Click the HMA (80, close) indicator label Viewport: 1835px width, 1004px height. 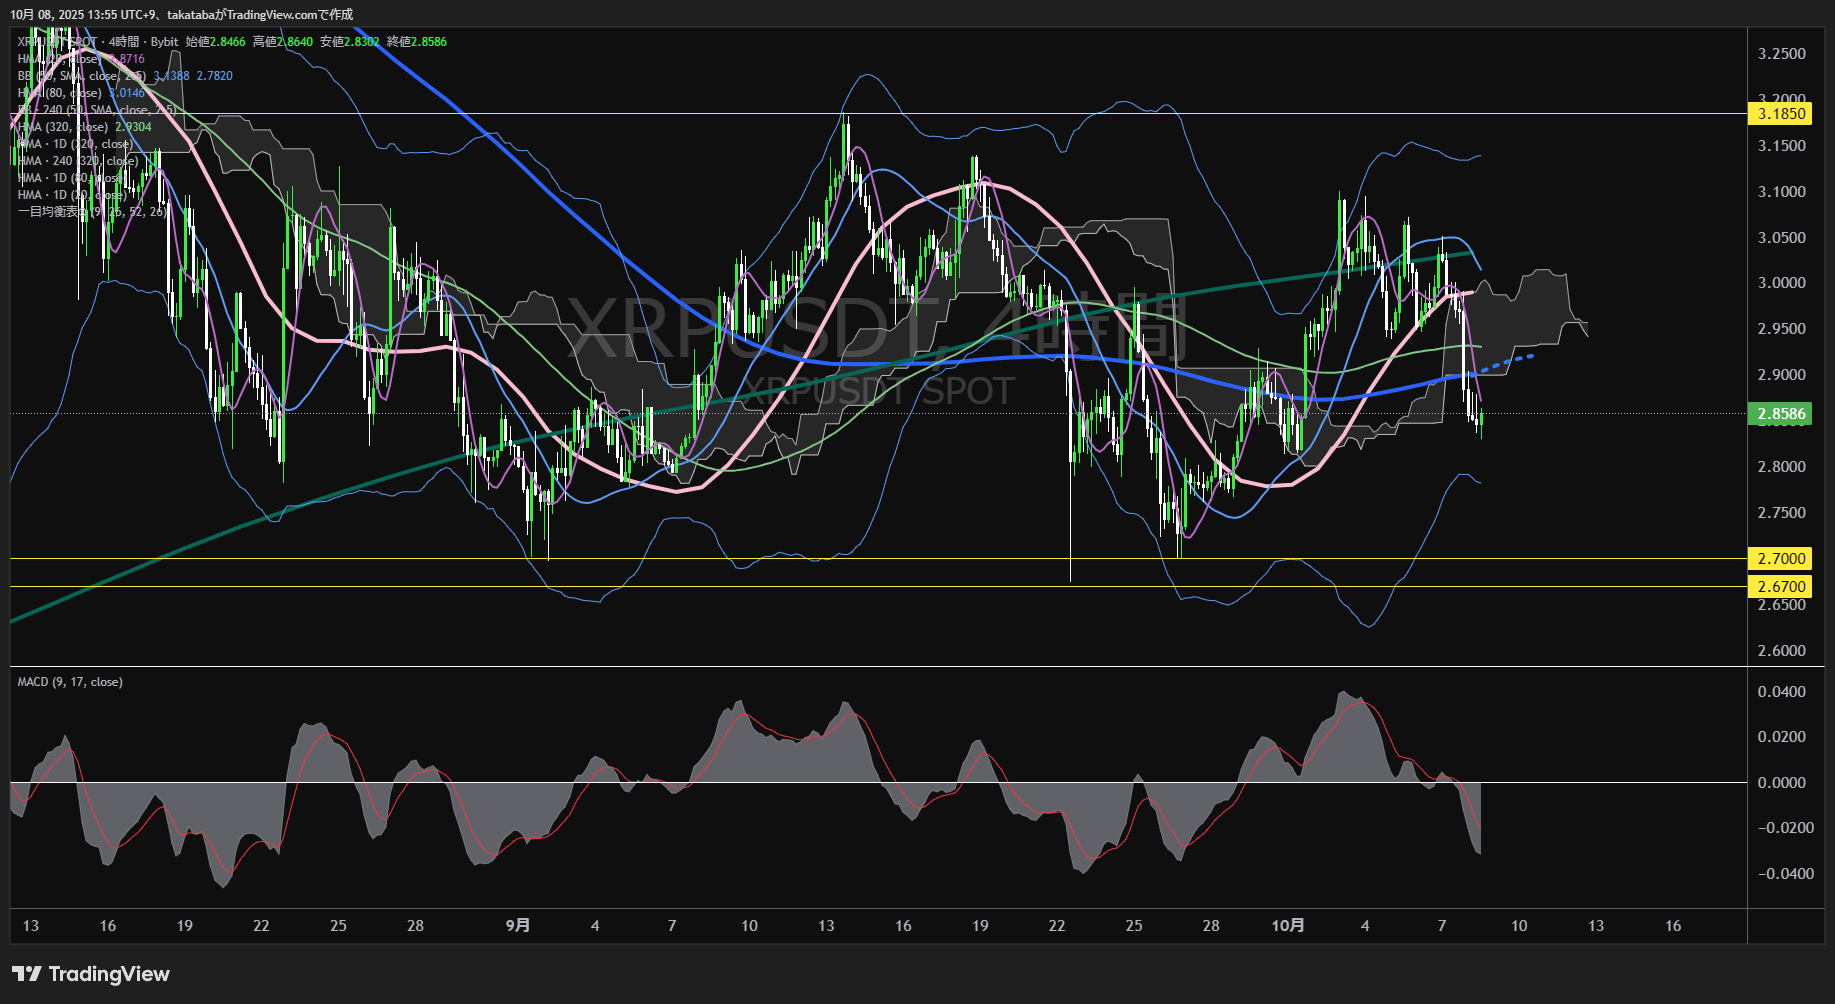click(x=60, y=93)
